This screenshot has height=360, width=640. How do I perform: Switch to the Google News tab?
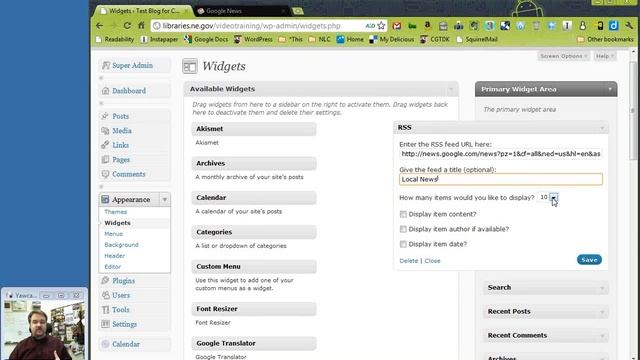tap(241, 11)
